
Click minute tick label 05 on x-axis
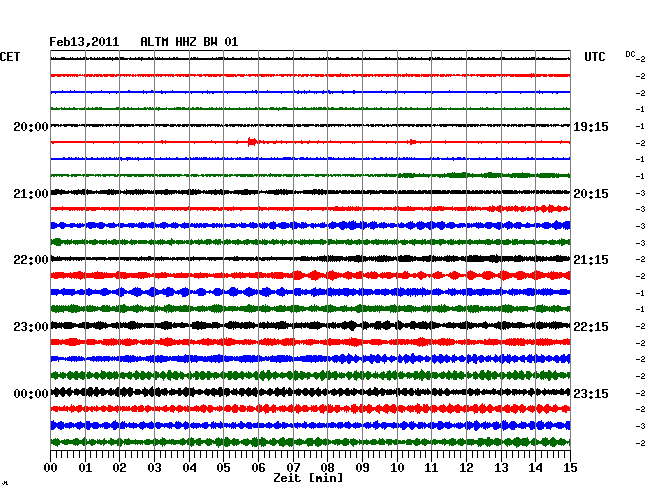[223, 468]
